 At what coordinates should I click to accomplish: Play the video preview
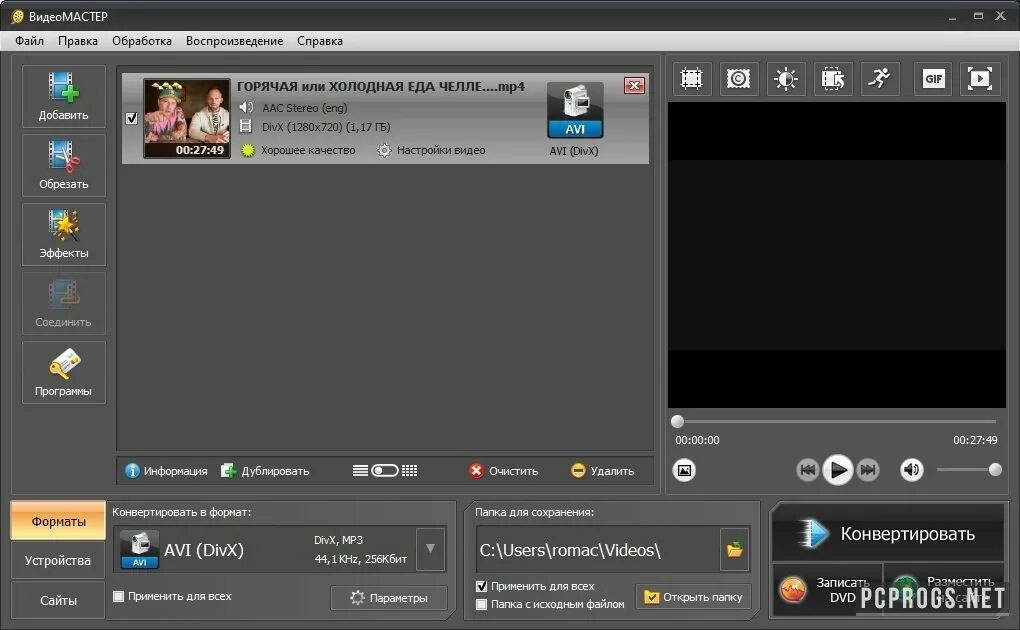(838, 469)
